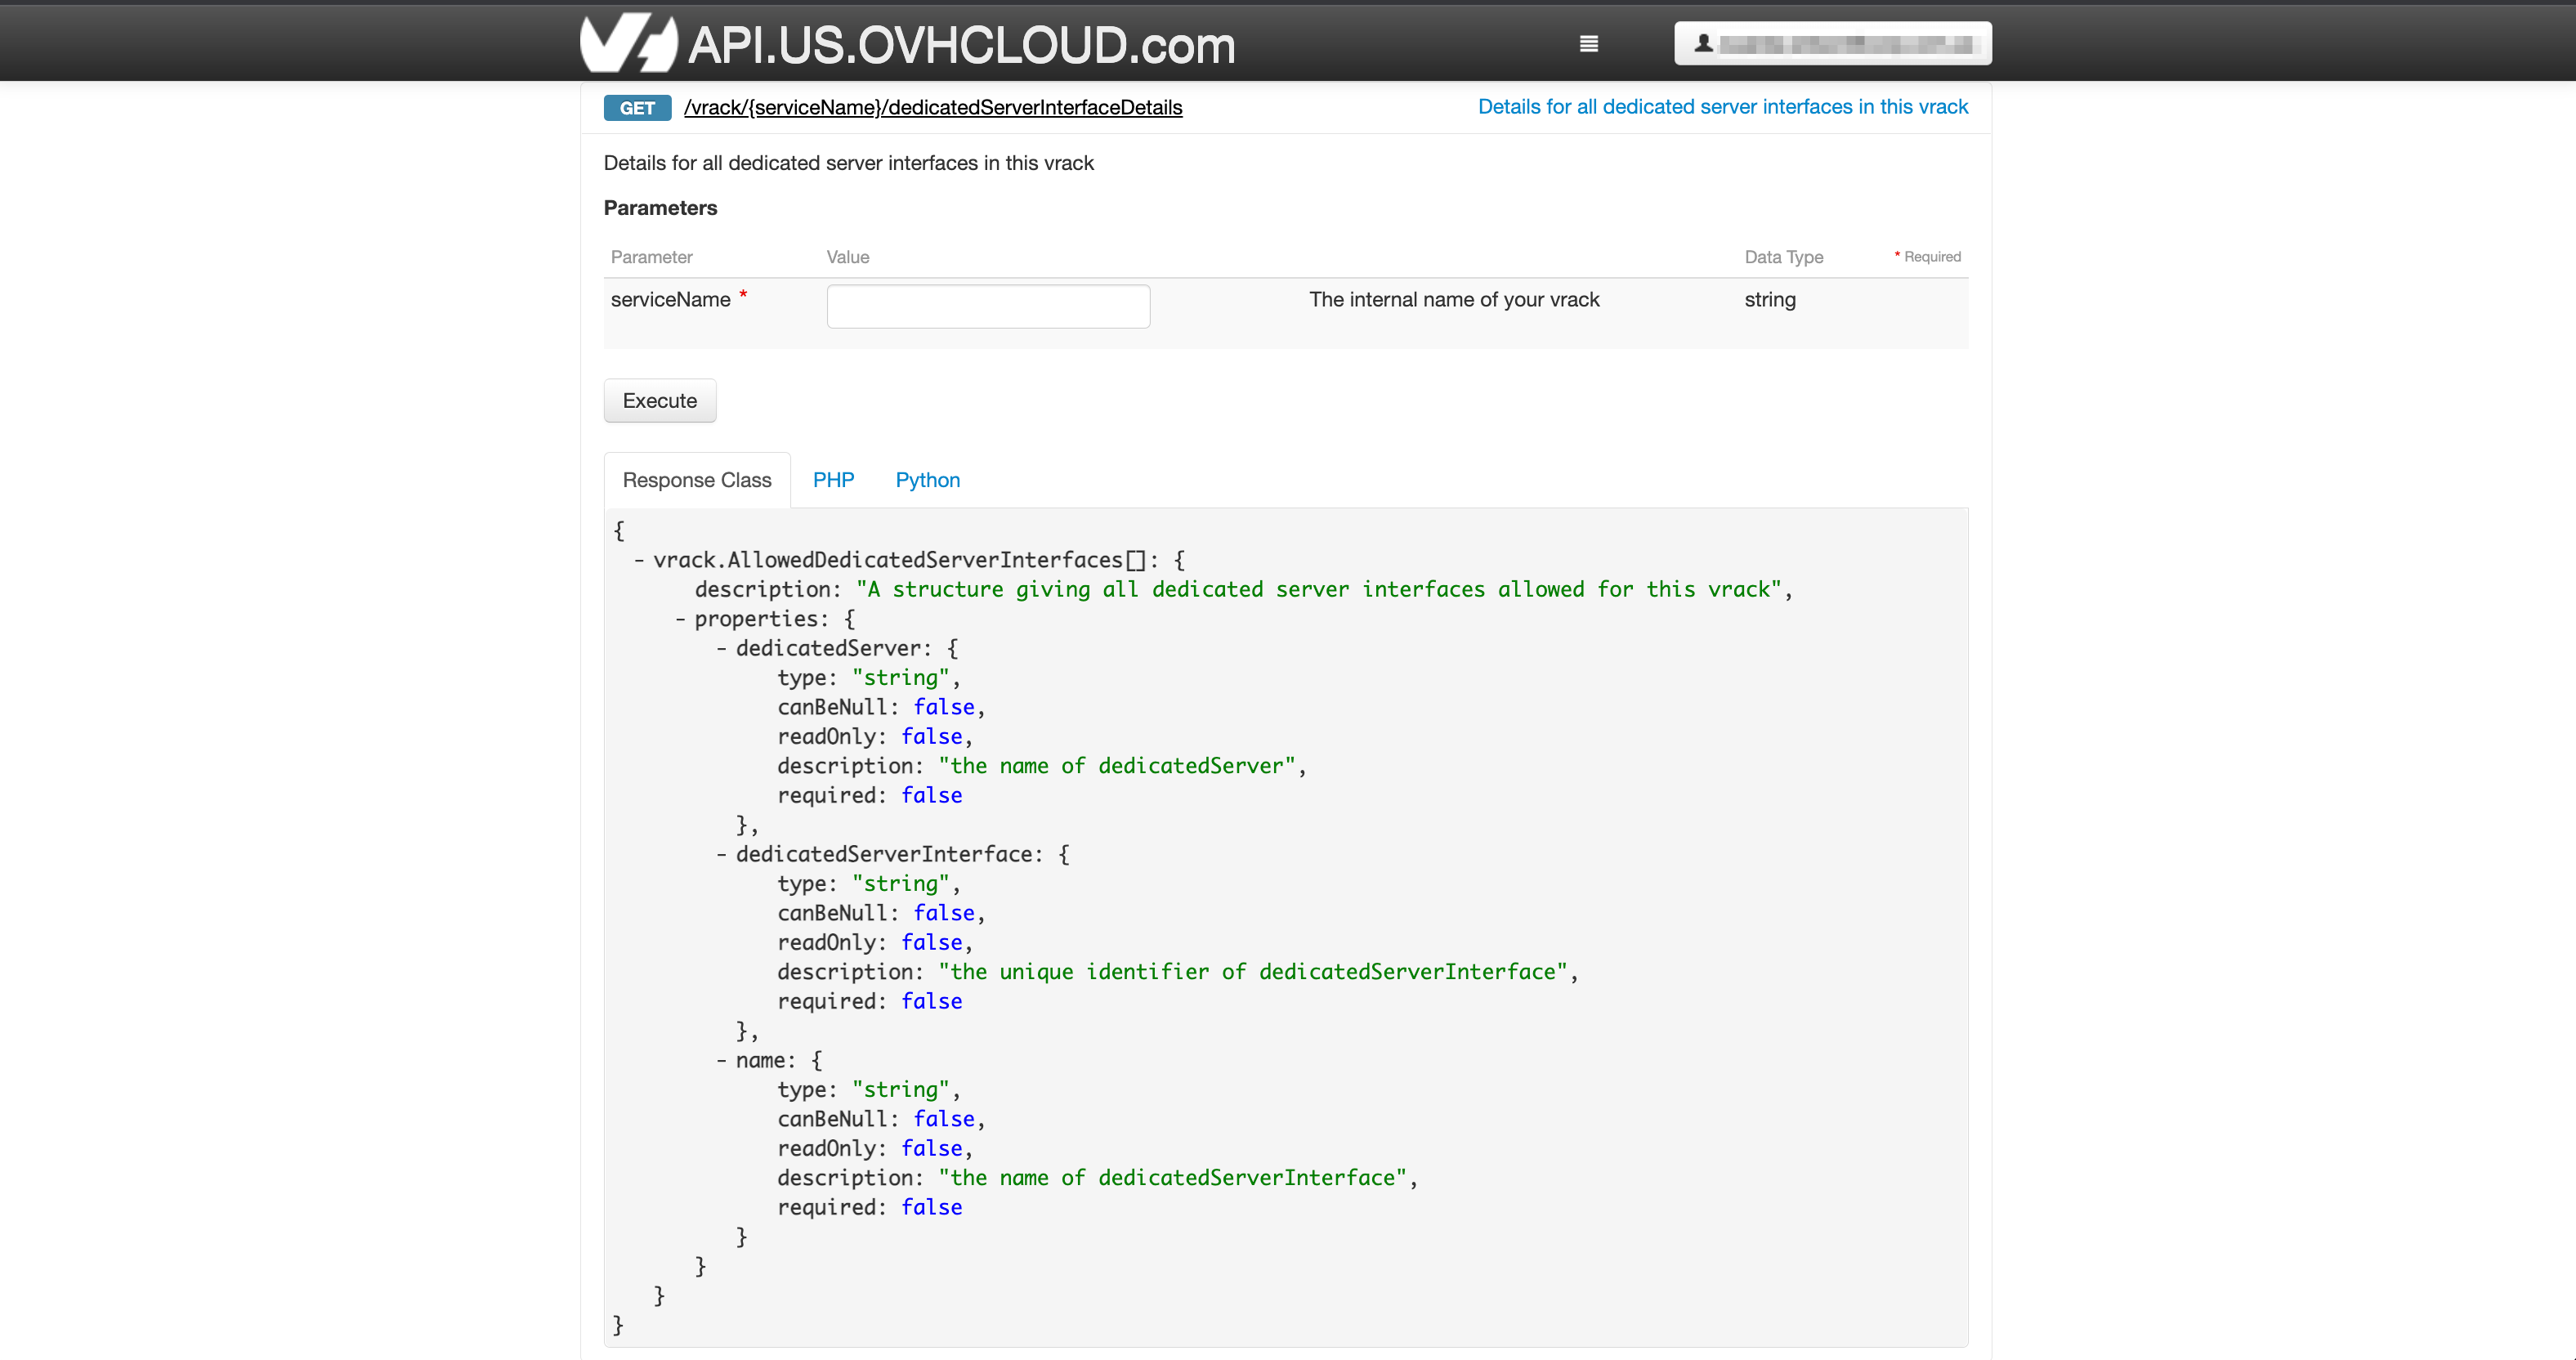
Task: Click description 'the name of dedicatedServer' string
Action: (x=1117, y=766)
